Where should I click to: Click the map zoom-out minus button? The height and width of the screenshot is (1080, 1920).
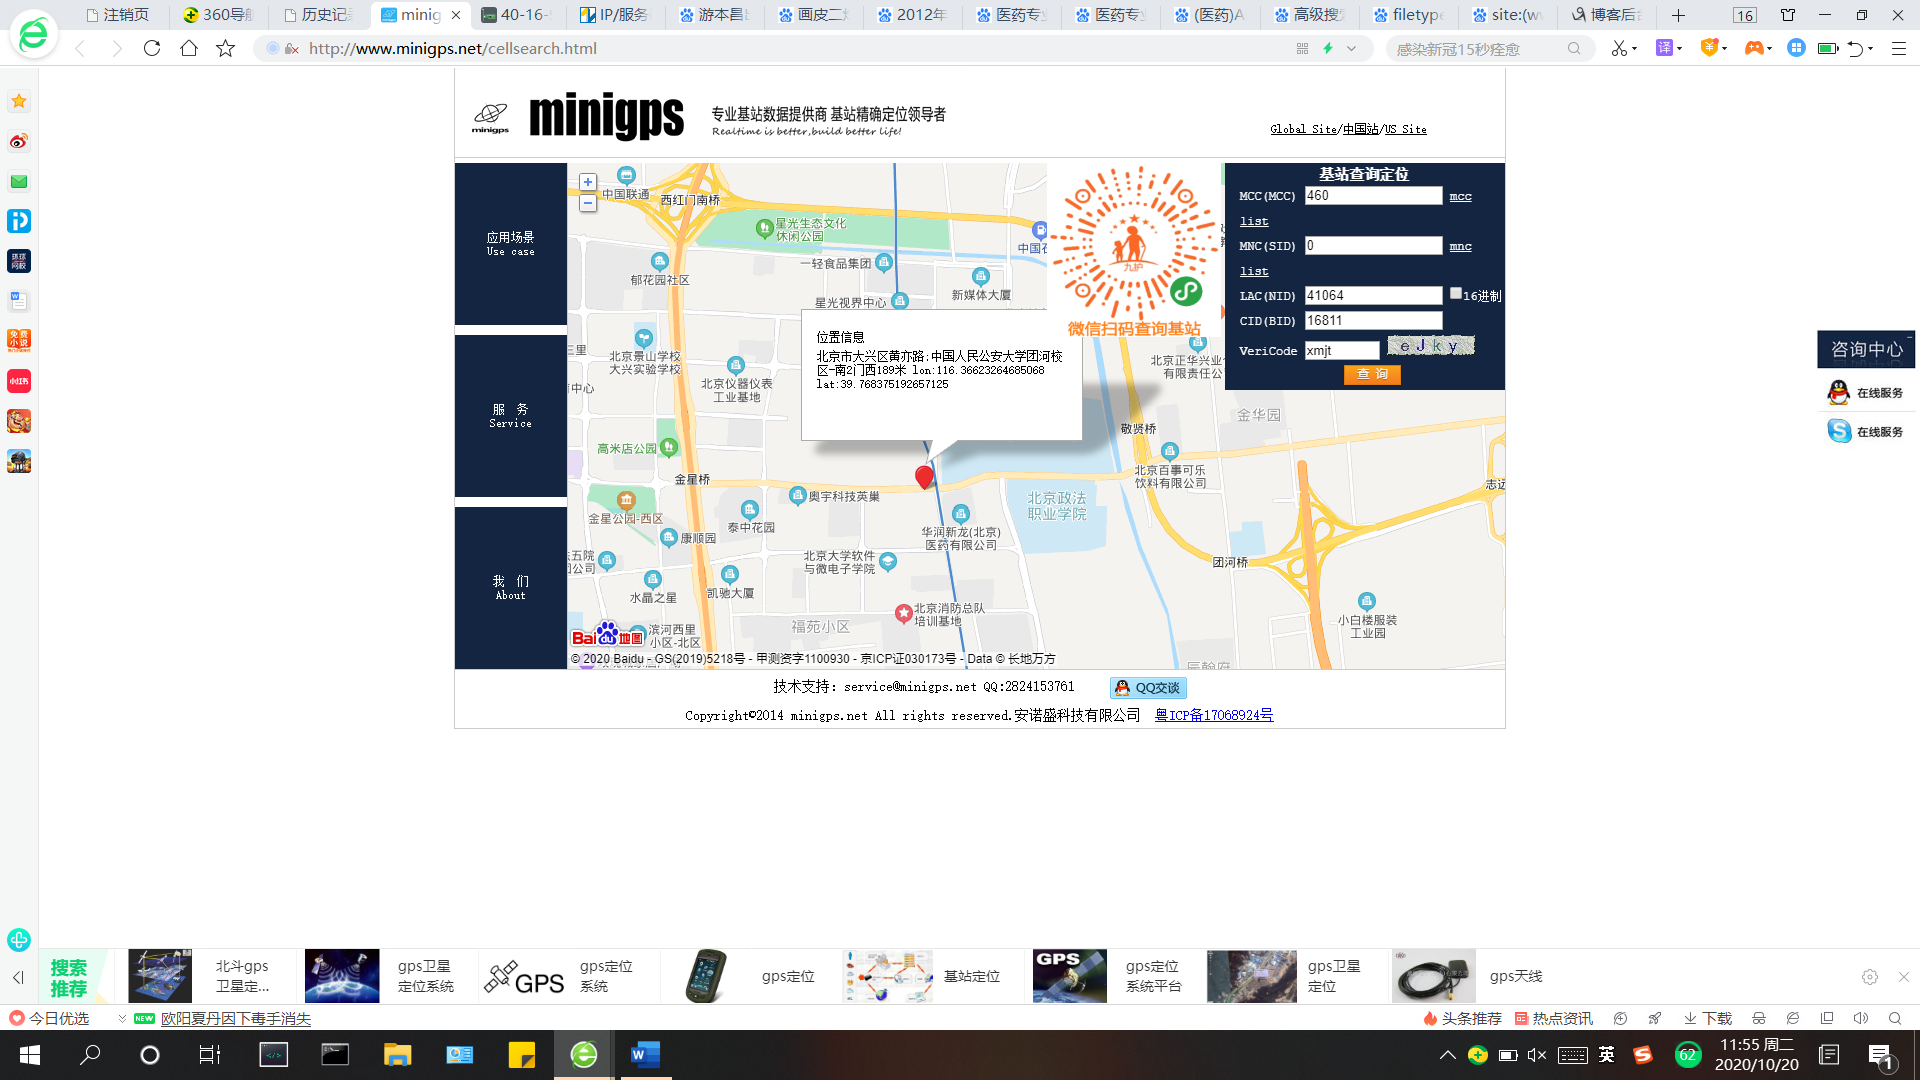click(588, 203)
